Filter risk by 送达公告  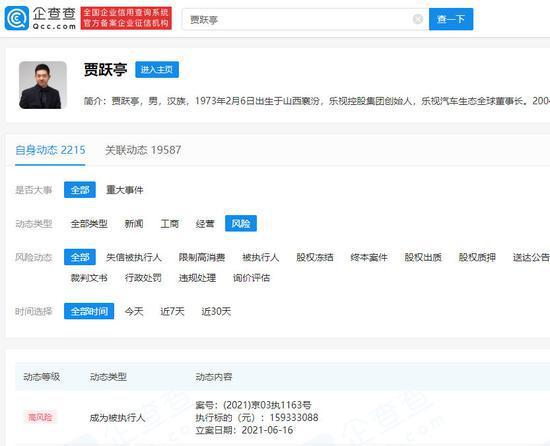click(x=531, y=257)
